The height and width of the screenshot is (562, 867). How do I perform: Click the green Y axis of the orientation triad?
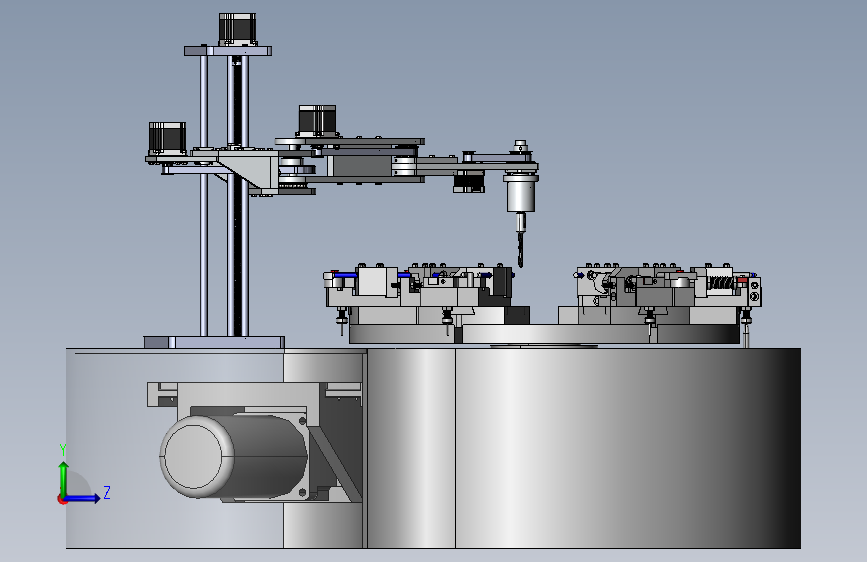click(64, 479)
